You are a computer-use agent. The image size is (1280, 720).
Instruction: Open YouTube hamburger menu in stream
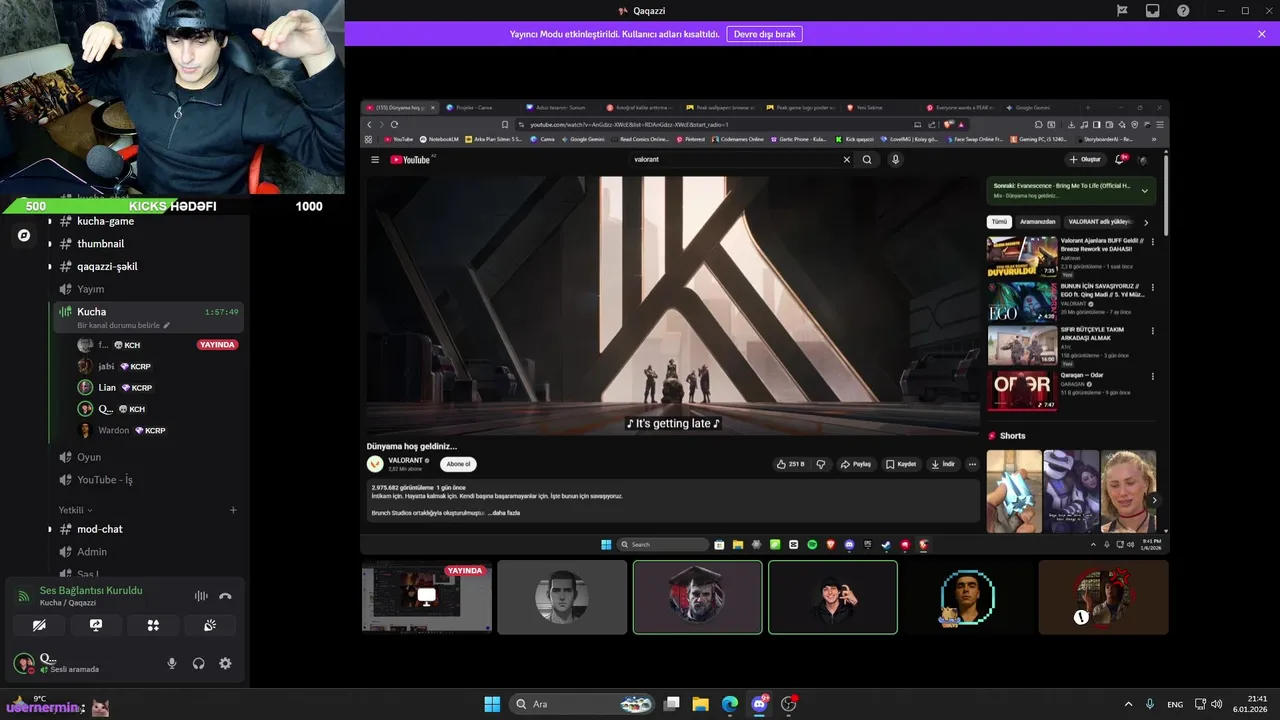click(375, 159)
